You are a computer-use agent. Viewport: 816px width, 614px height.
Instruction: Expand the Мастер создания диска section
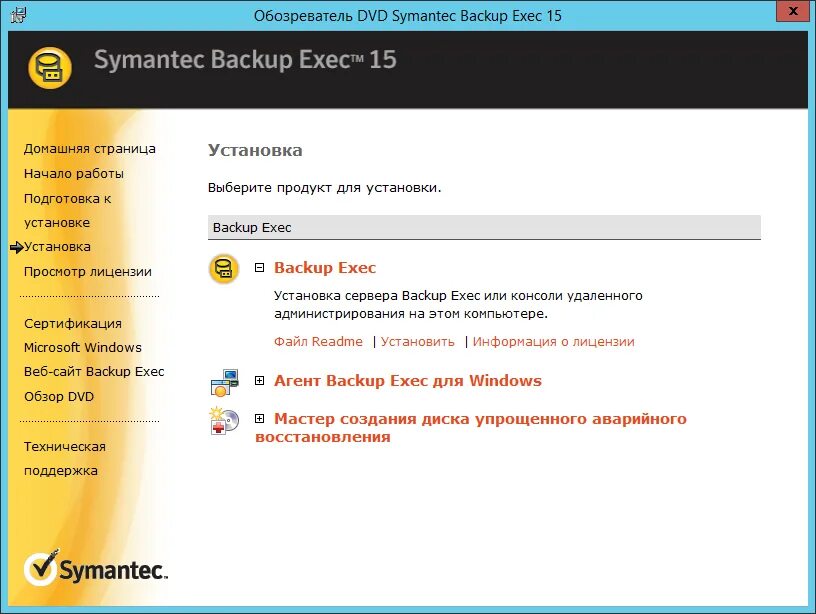[259, 418]
